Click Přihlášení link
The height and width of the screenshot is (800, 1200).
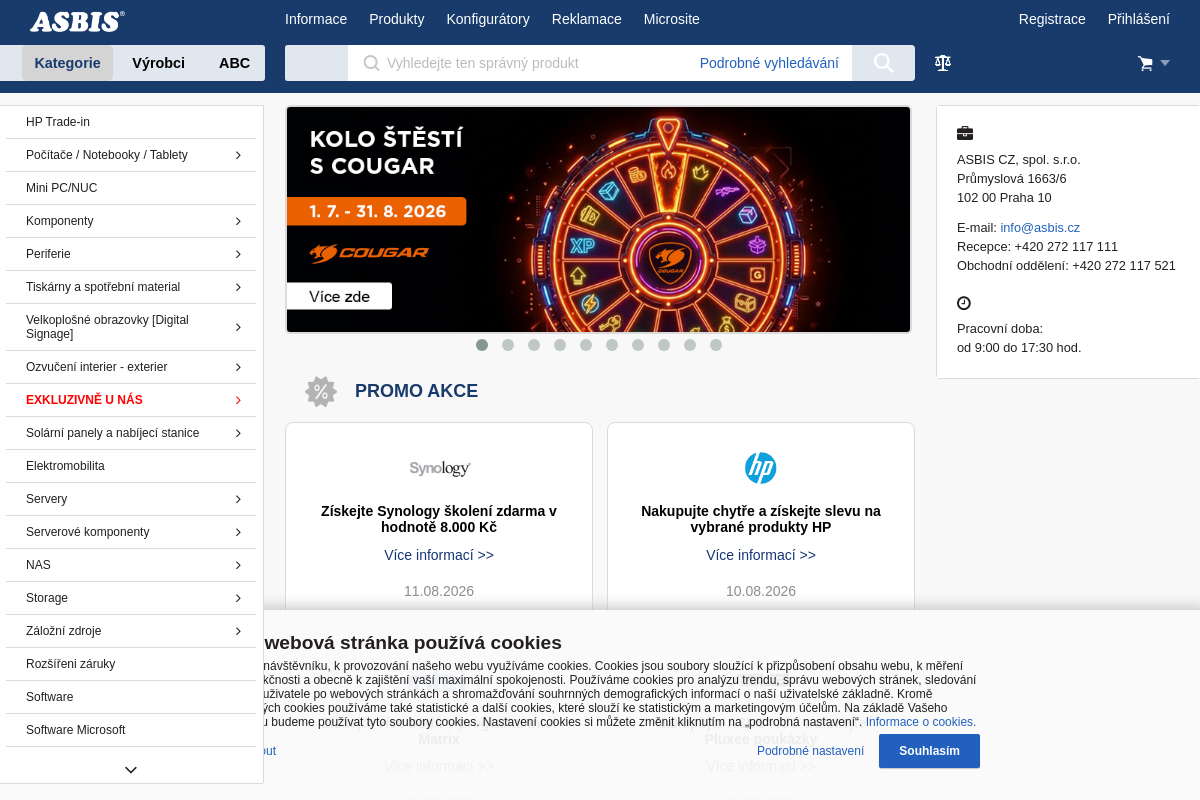(x=1139, y=19)
